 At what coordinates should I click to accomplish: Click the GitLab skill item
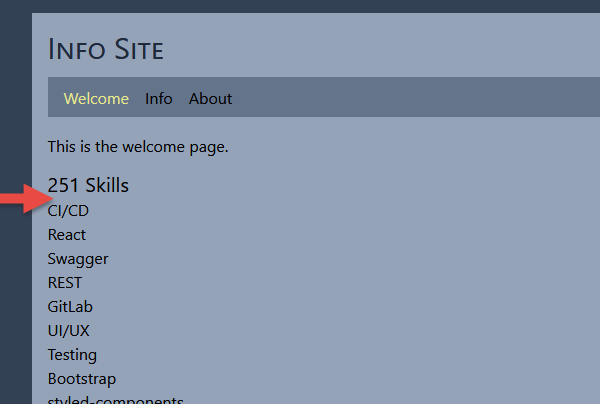[x=70, y=306]
